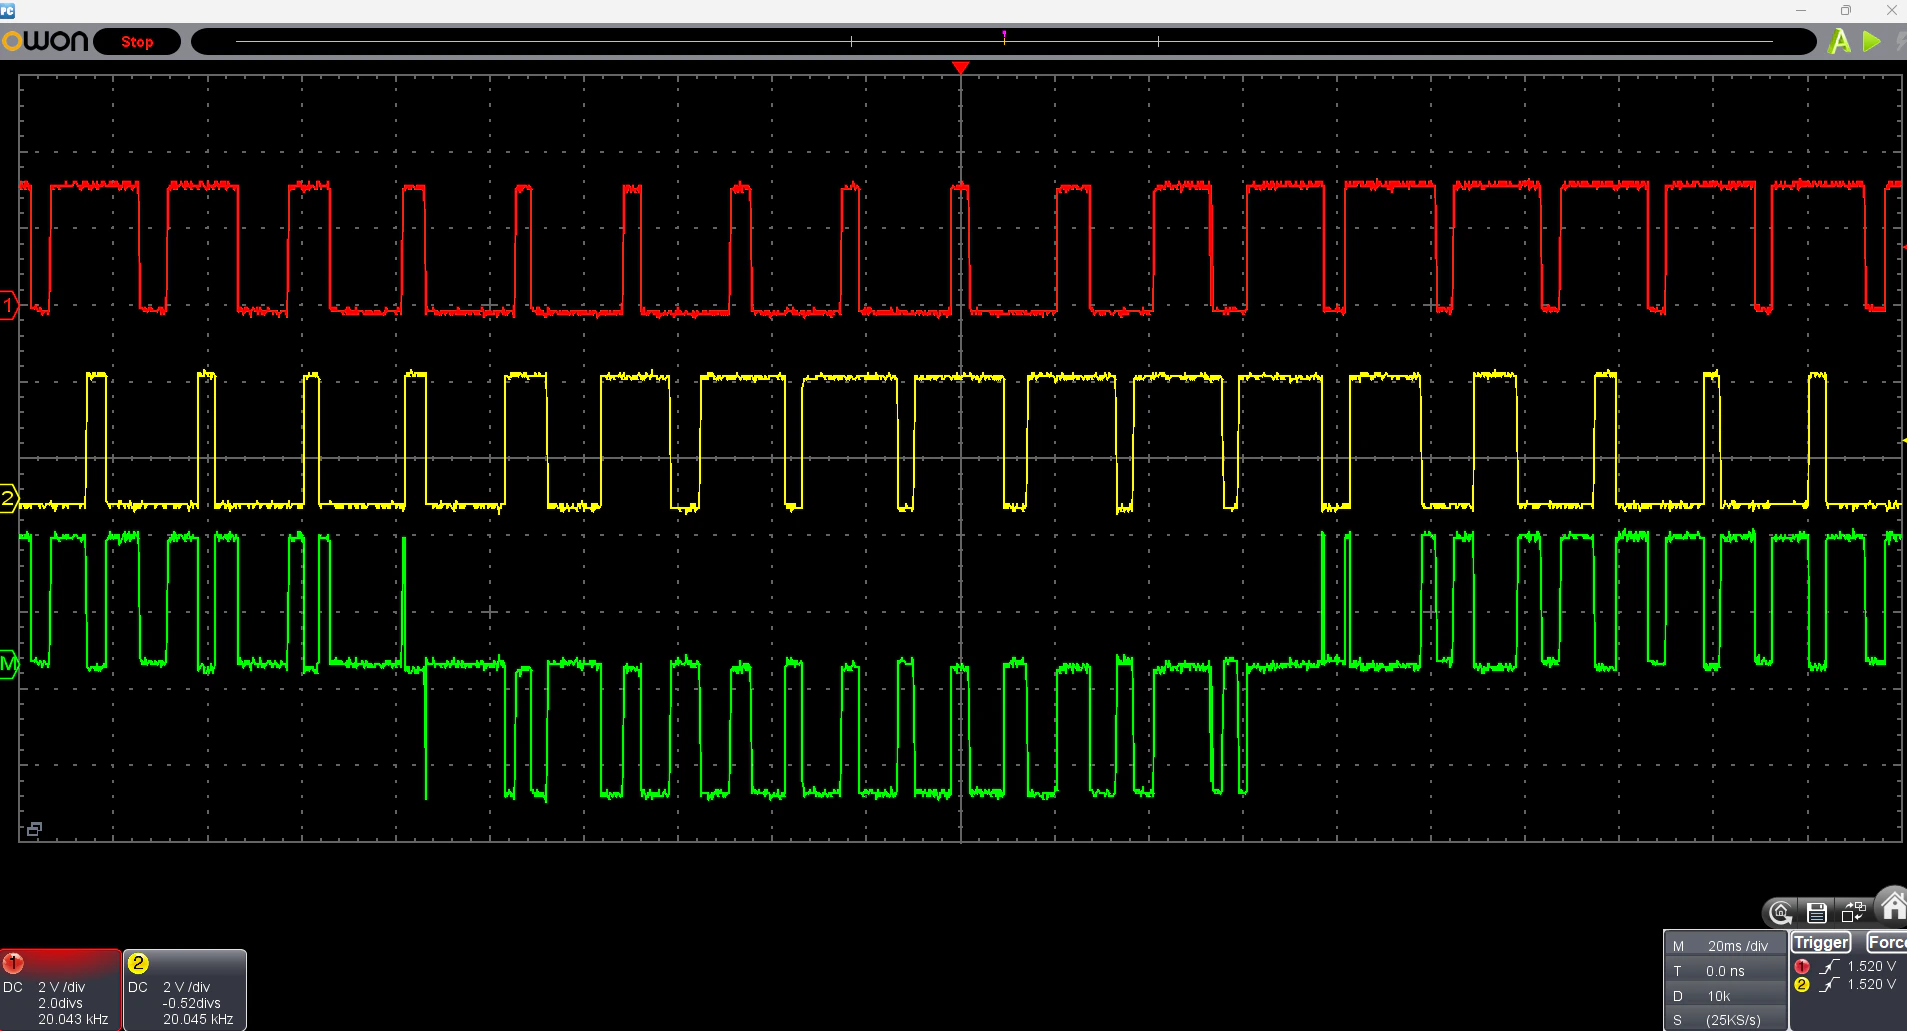The height and width of the screenshot is (1031, 1907).
Task: Toggle the Stop acquisition status button
Action: pyautogui.click(x=137, y=42)
